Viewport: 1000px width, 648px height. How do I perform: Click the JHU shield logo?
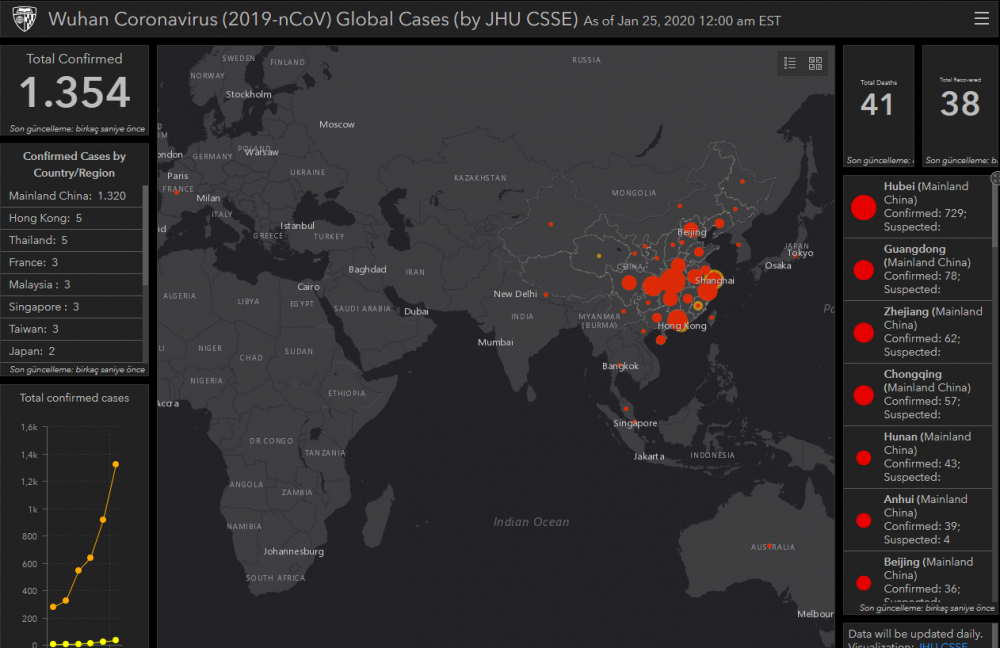pos(23,19)
